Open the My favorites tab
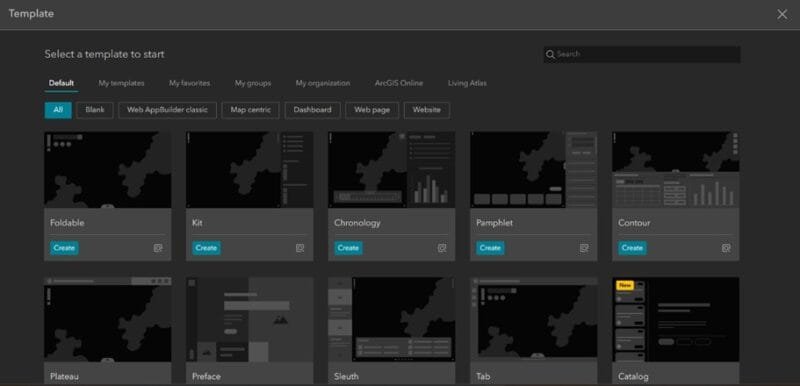The width and height of the screenshot is (800, 386). pos(189,83)
